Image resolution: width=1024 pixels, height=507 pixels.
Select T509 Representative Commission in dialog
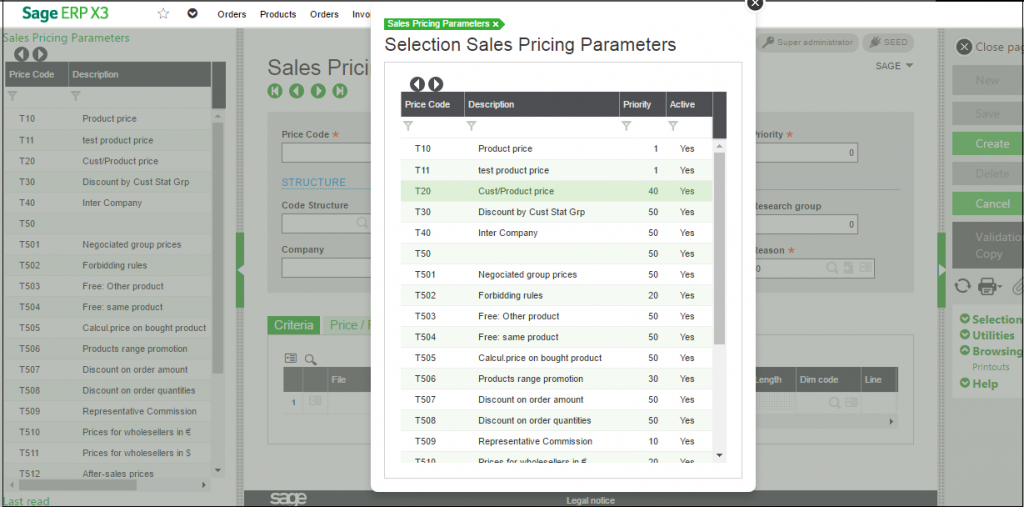coord(556,441)
